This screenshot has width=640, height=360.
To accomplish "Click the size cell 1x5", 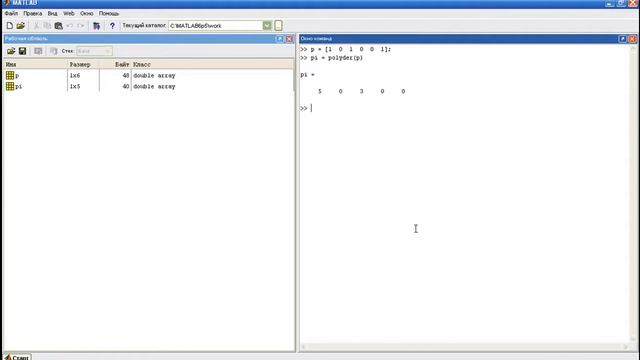I will [x=75, y=87].
